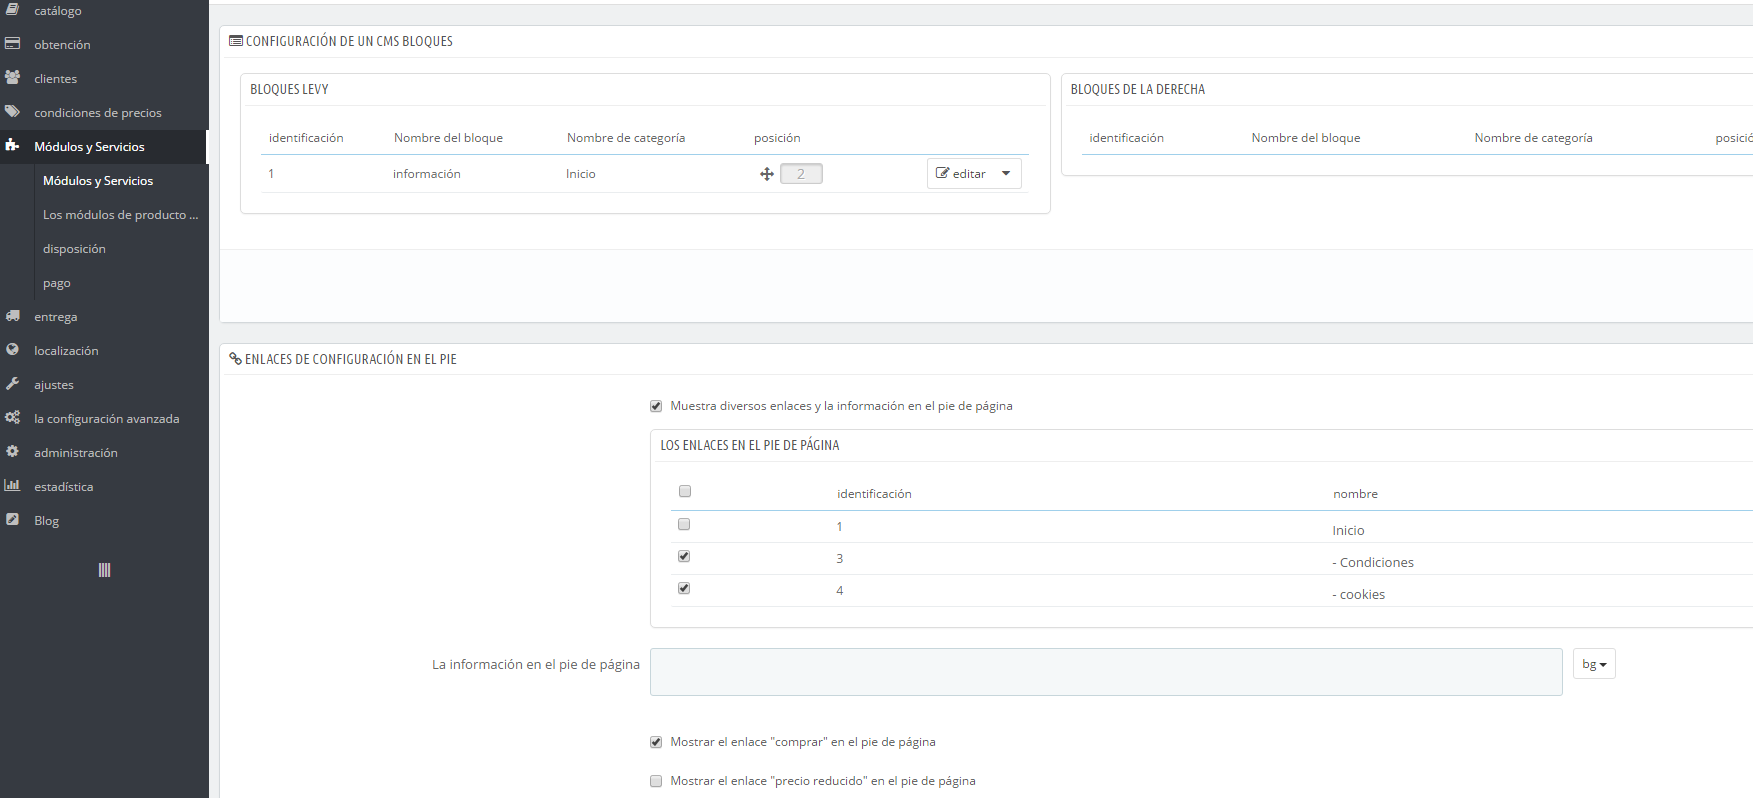Click the entrega truck icon

coord(13,316)
